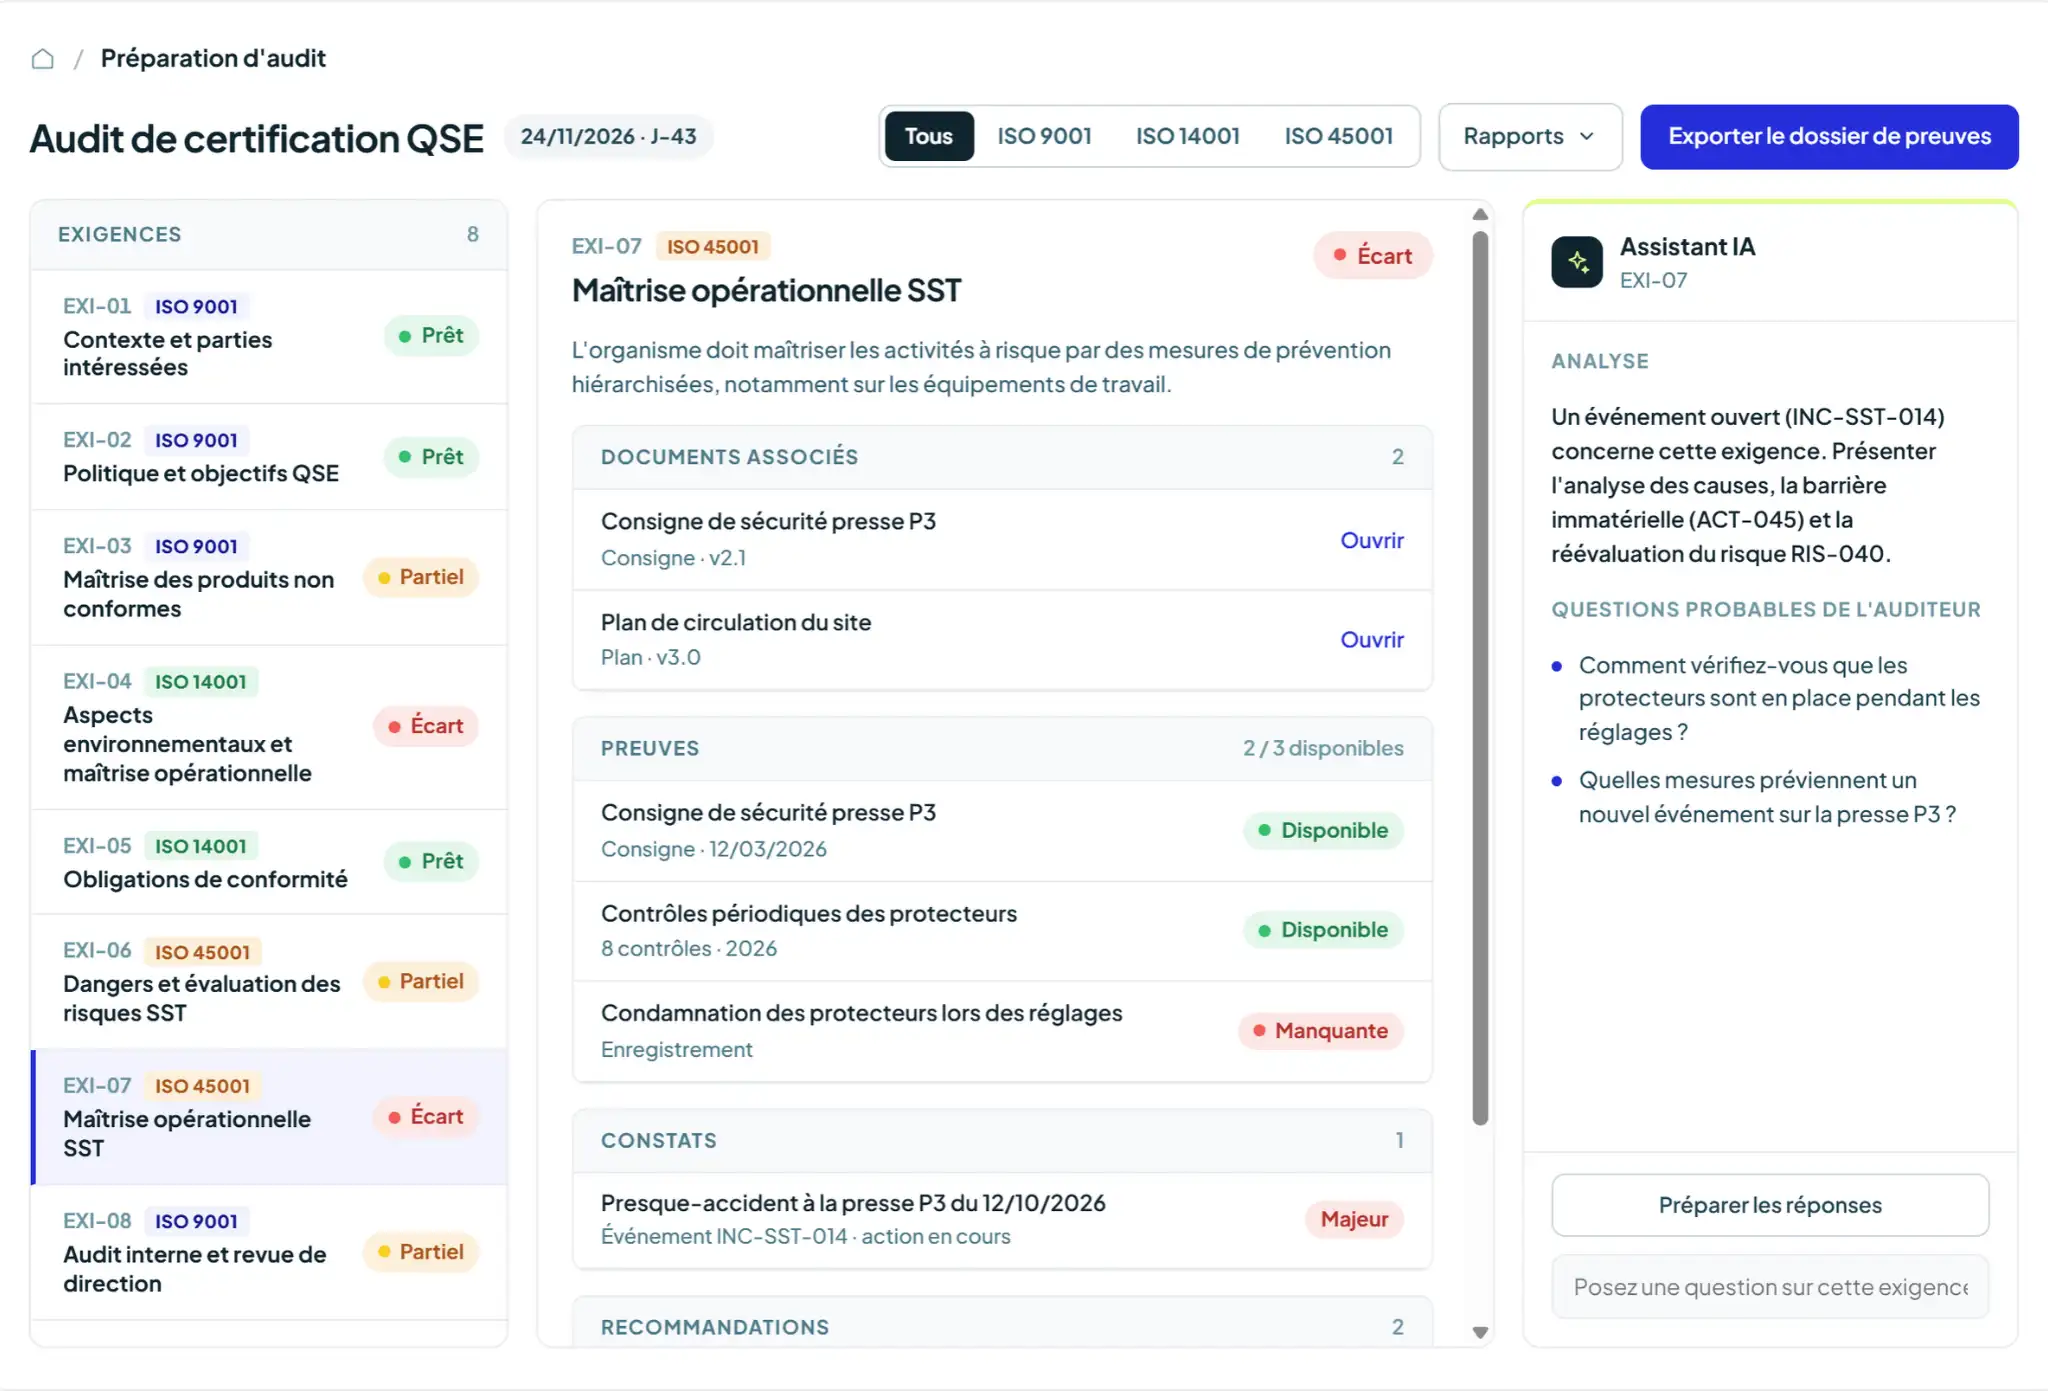Click the question about presse P3 event
Screen dimensions: 2048x1391
click(1767, 797)
